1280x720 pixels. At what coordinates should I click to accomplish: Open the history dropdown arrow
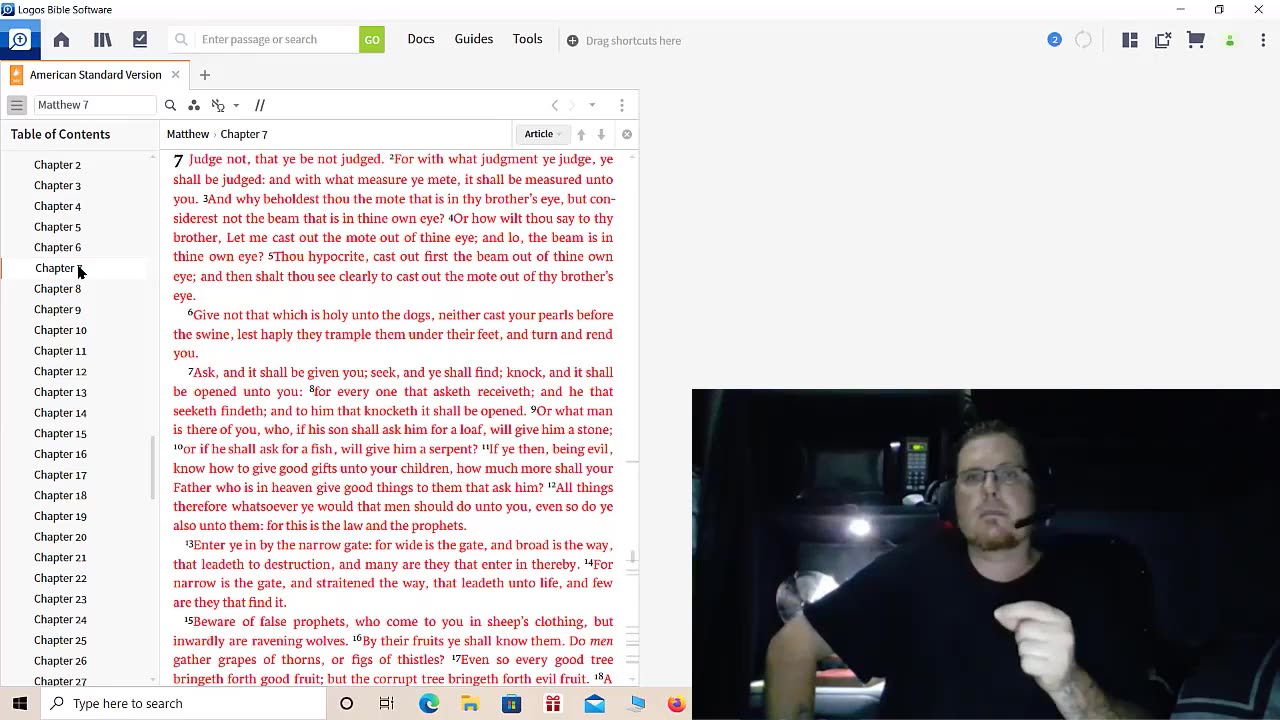592,105
